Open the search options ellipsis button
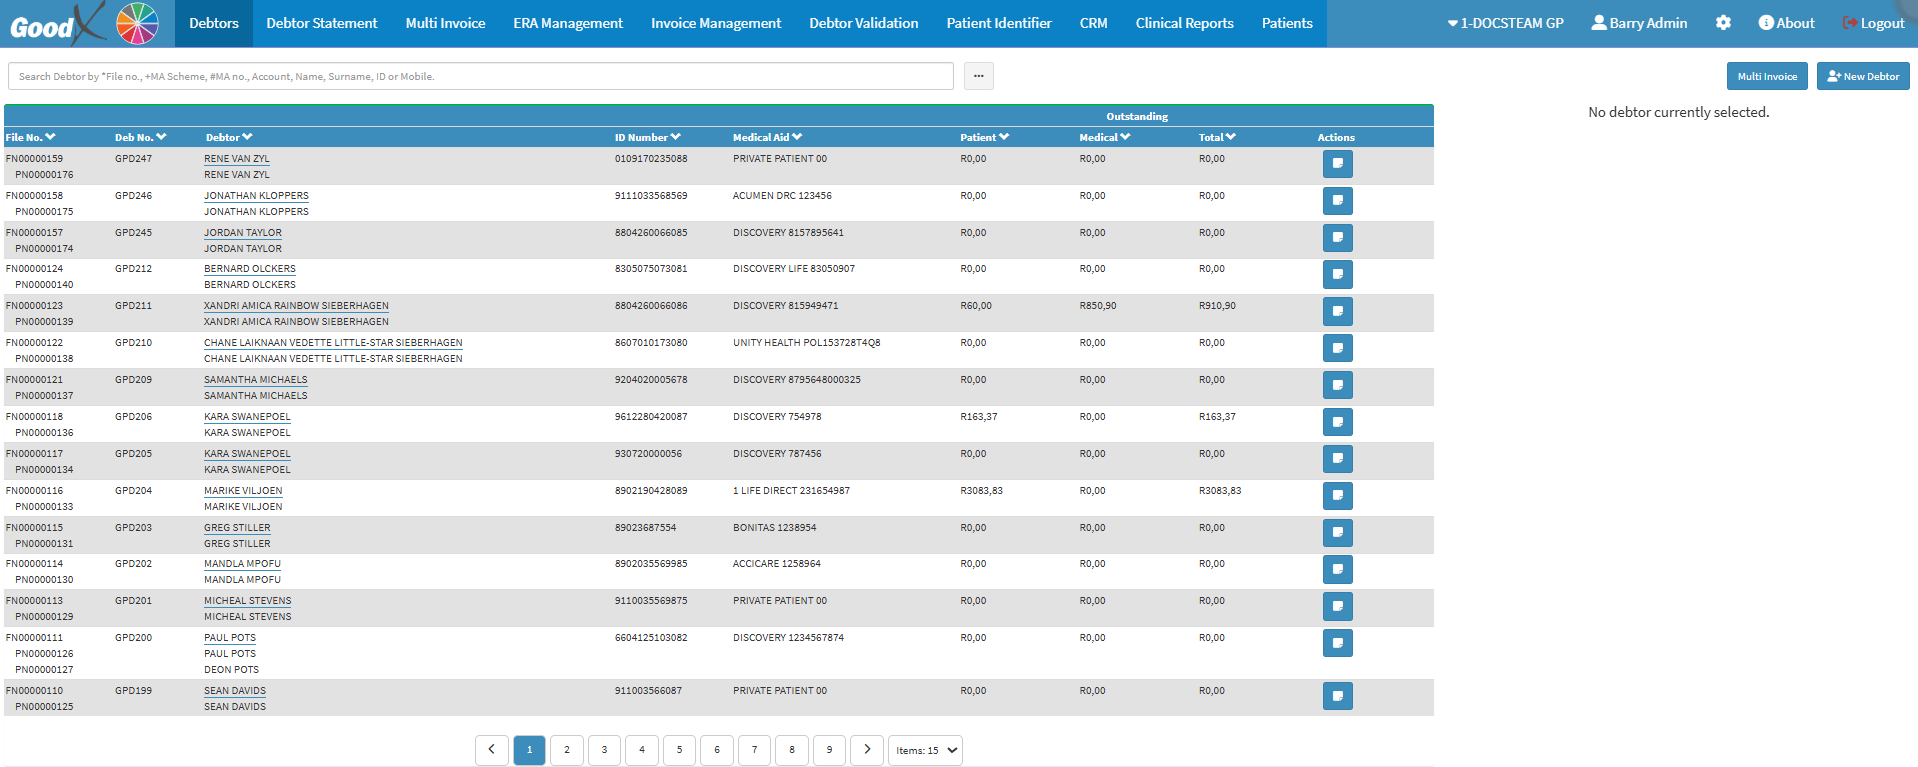1918x767 pixels. (x=978, y=76)
